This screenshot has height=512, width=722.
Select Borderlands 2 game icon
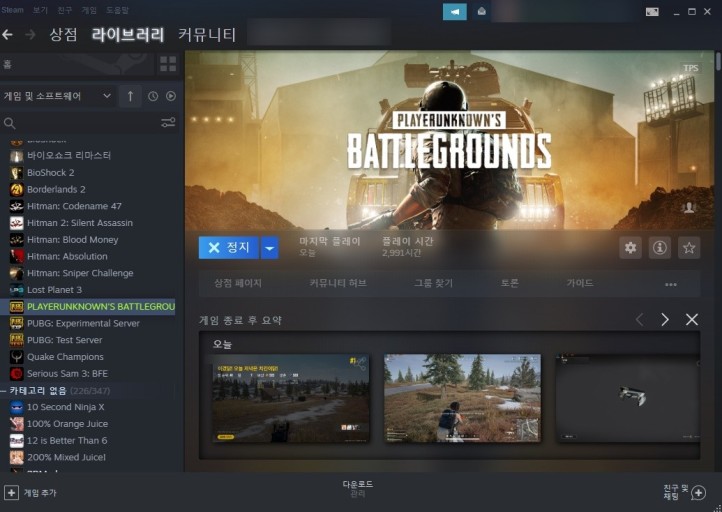tap(17, 189)
